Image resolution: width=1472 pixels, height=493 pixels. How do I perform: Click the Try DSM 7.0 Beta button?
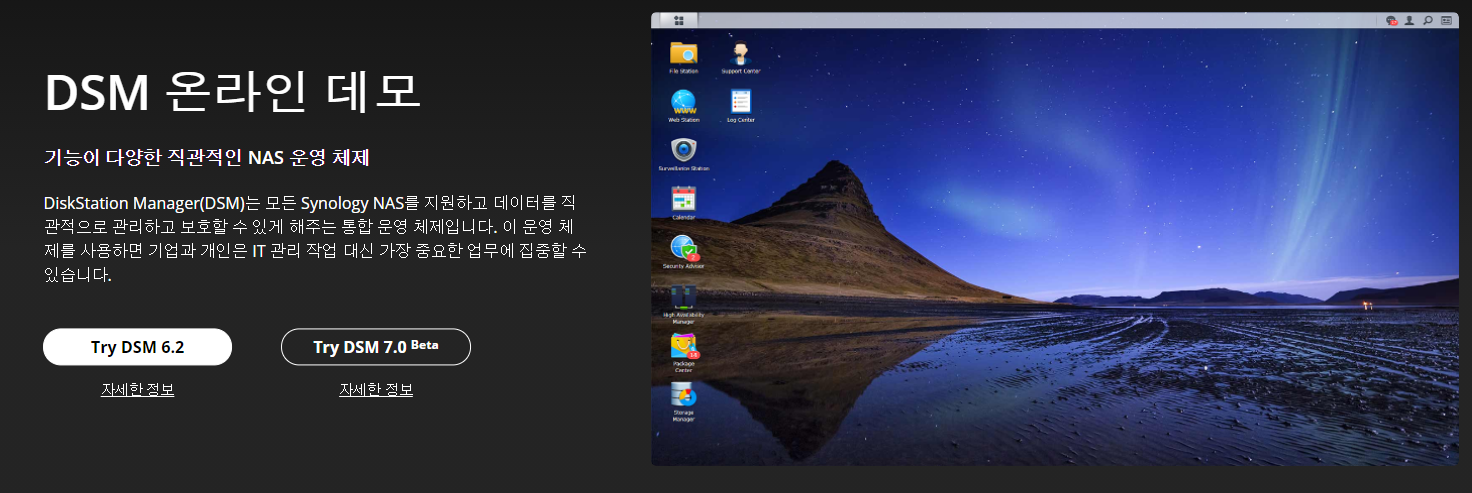click(376, 347)
